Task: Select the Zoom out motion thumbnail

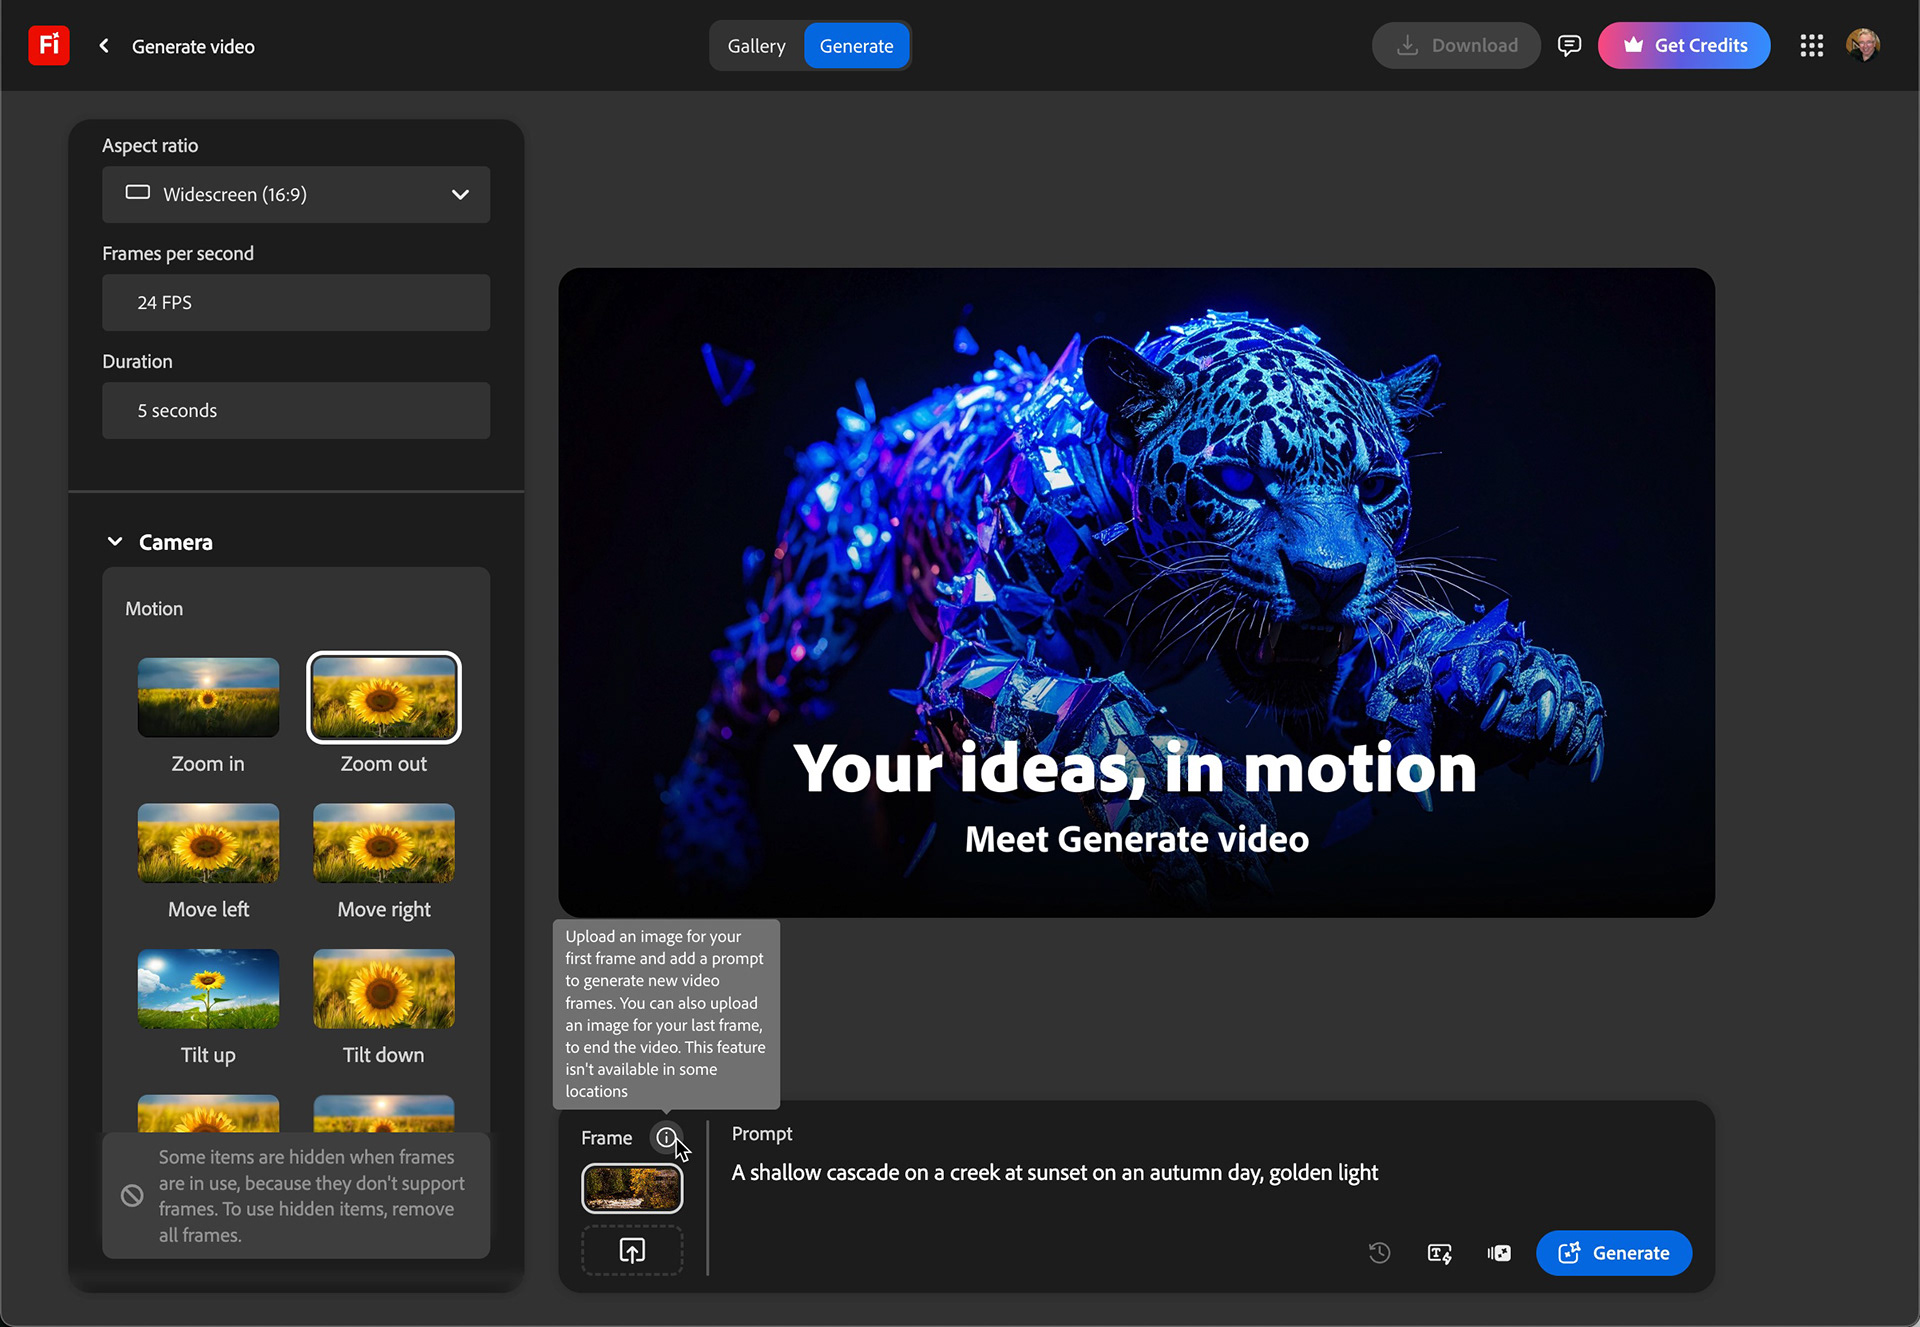Action: click(x=384, y=697)
